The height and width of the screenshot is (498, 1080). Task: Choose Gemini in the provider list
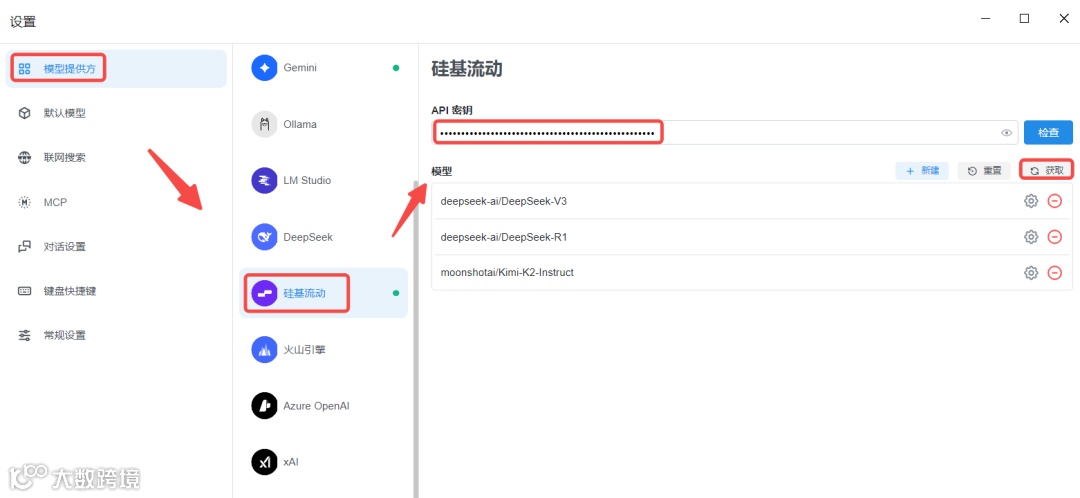tap(324, 68)
